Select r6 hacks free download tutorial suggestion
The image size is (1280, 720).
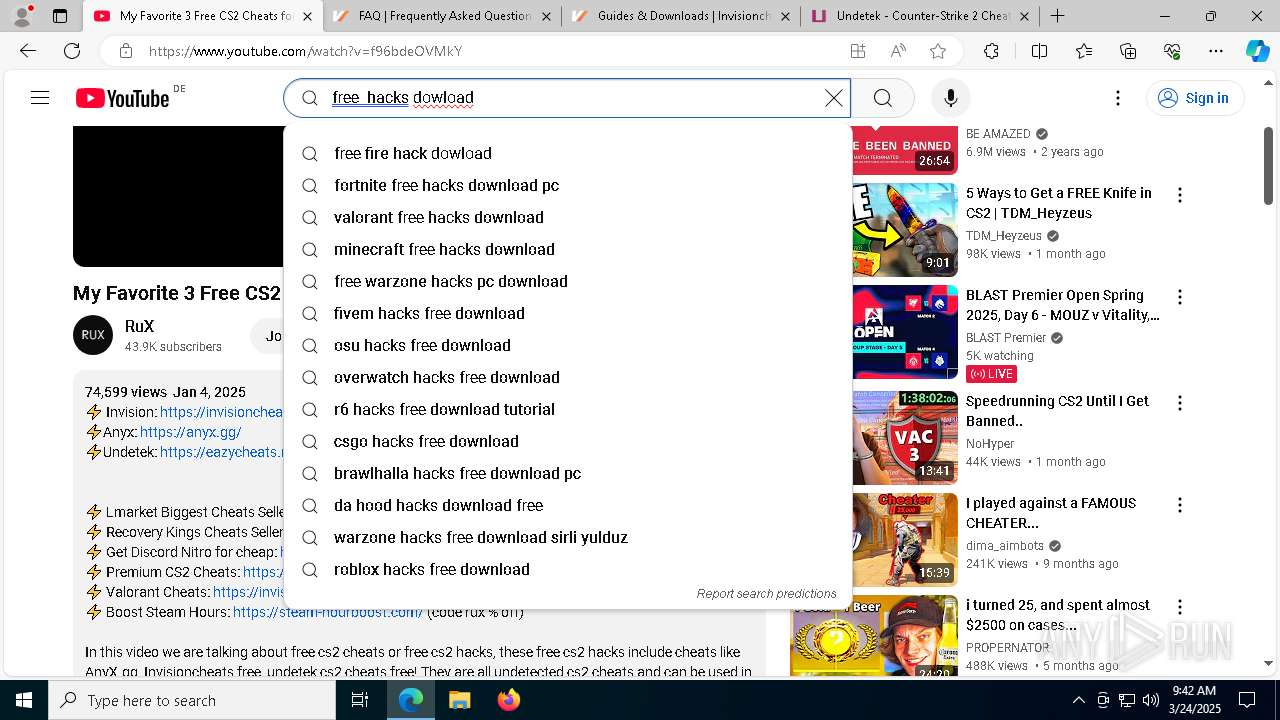click(x=567, y=409)
